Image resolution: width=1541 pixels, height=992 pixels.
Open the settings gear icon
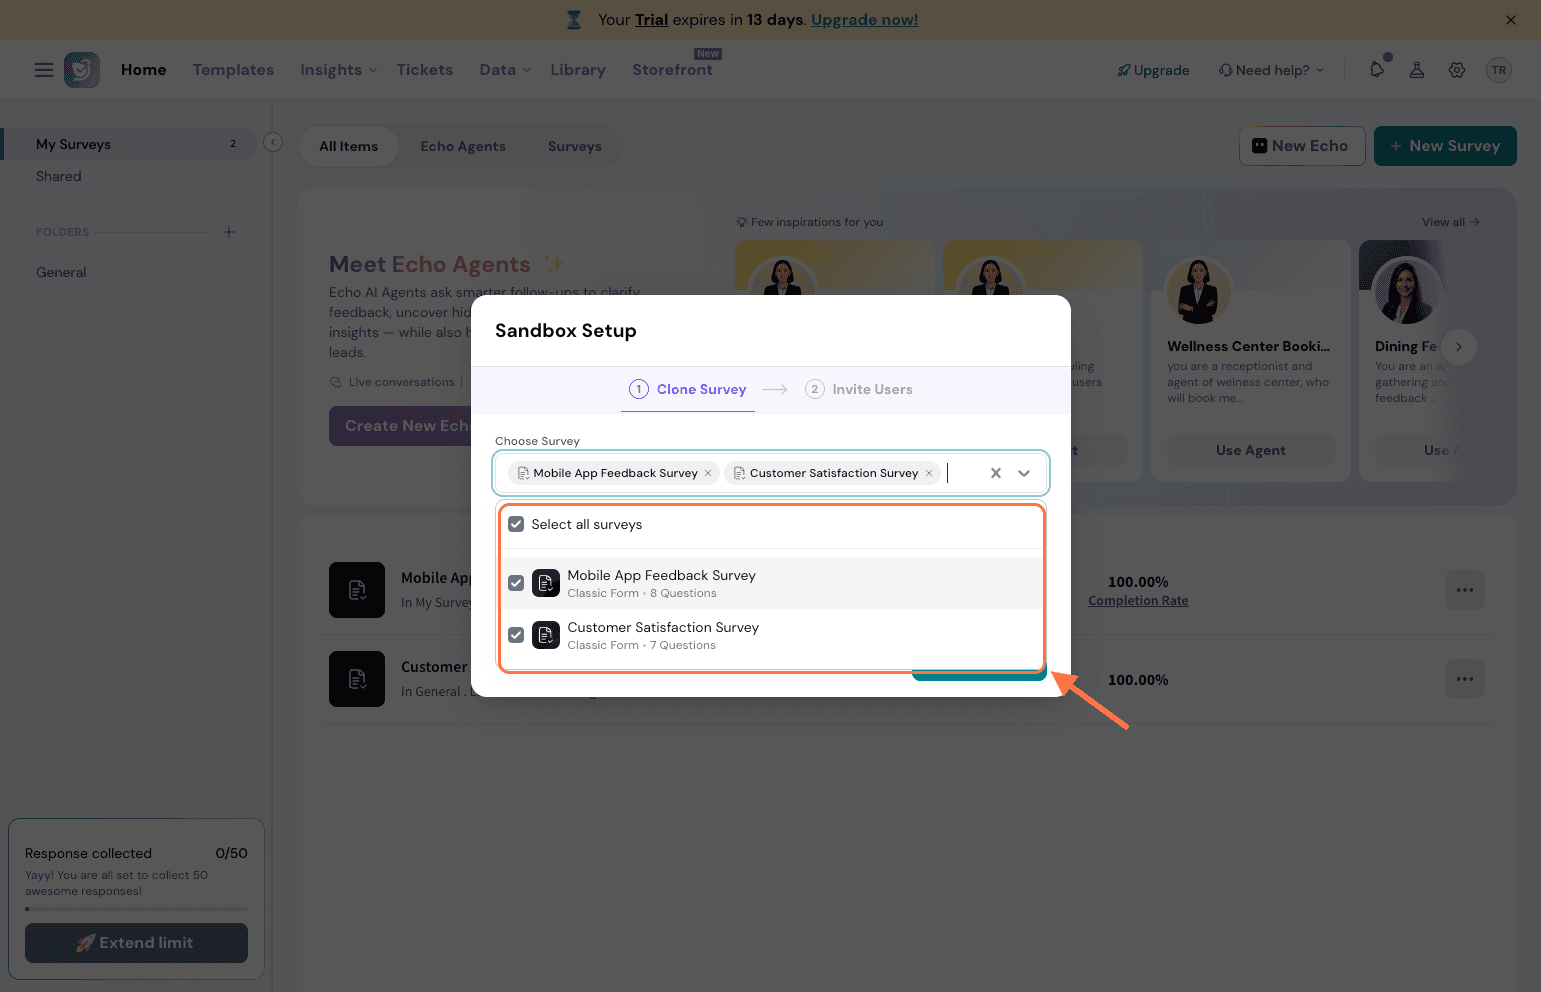[1457, 70]
